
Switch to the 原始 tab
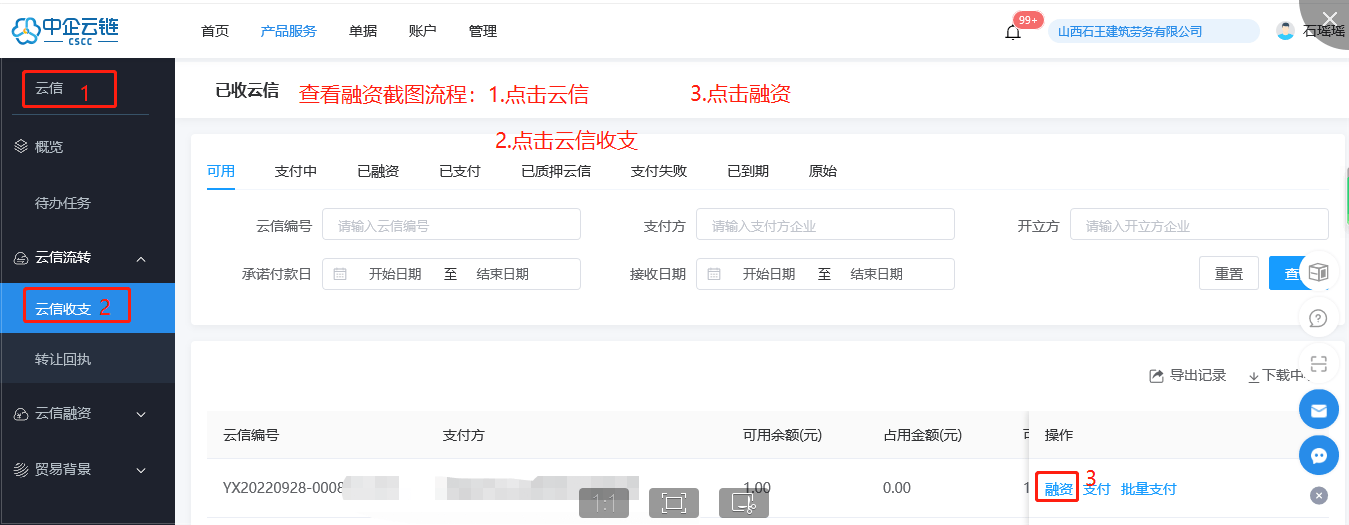[823, 171]
